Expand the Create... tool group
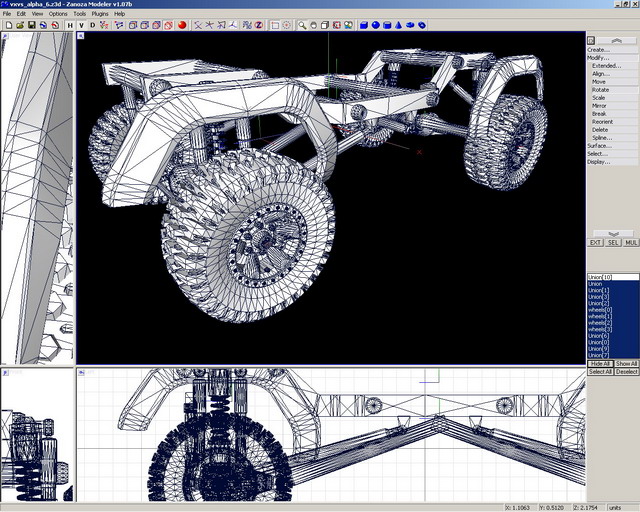Screen dimensions: 640x512 click(598, 49)
